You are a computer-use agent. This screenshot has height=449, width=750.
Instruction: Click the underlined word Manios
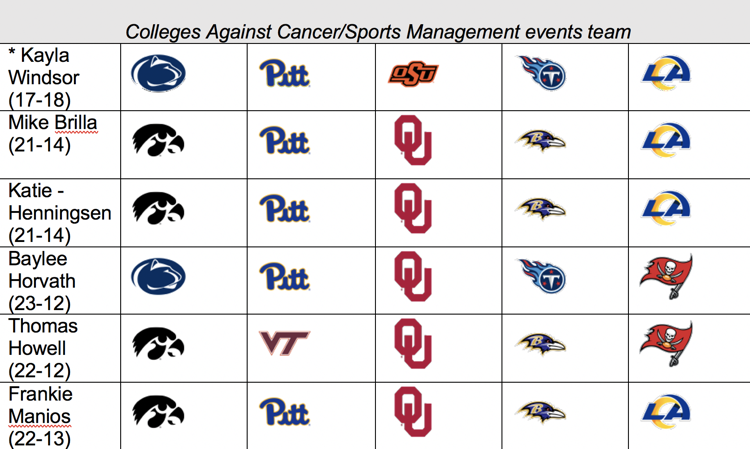(39, 416)
